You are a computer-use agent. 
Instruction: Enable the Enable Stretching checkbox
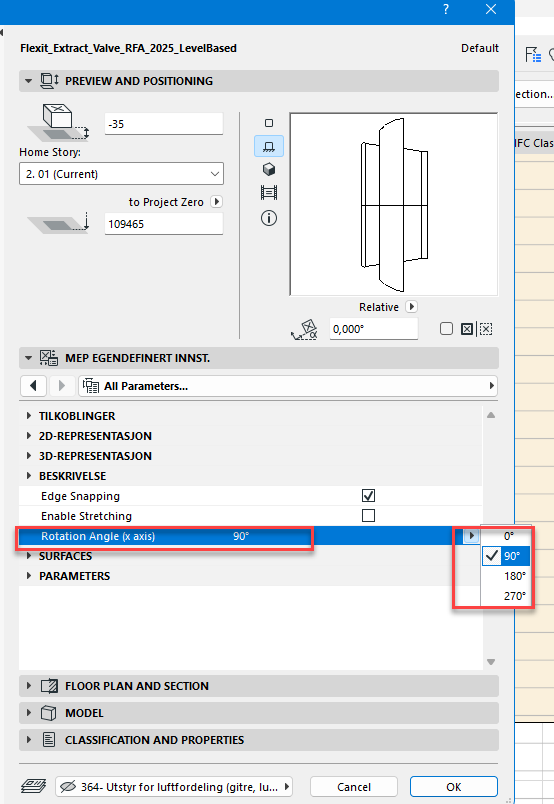pos(368,515)
